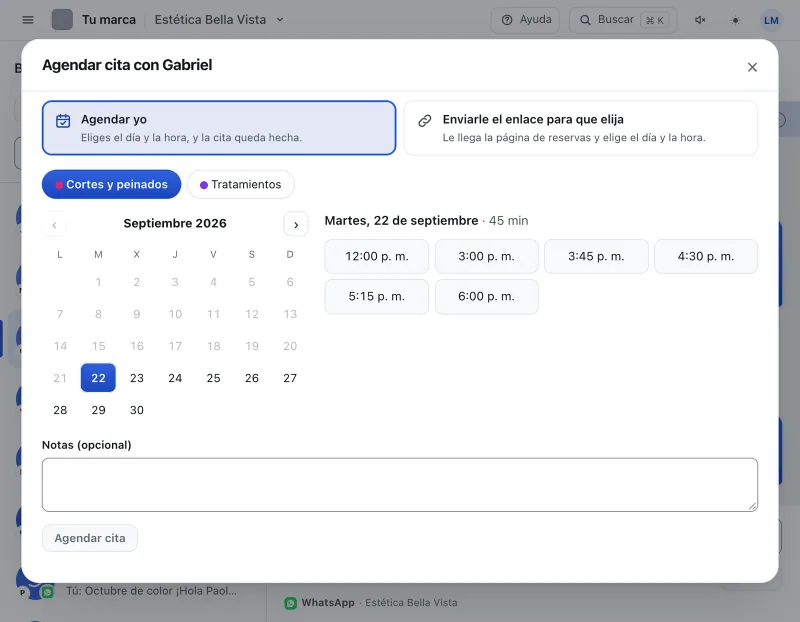The height and width of the screenshot is (622, 800).
Task: Go to next month after Septiembre 2026
Action: [296, 225]
